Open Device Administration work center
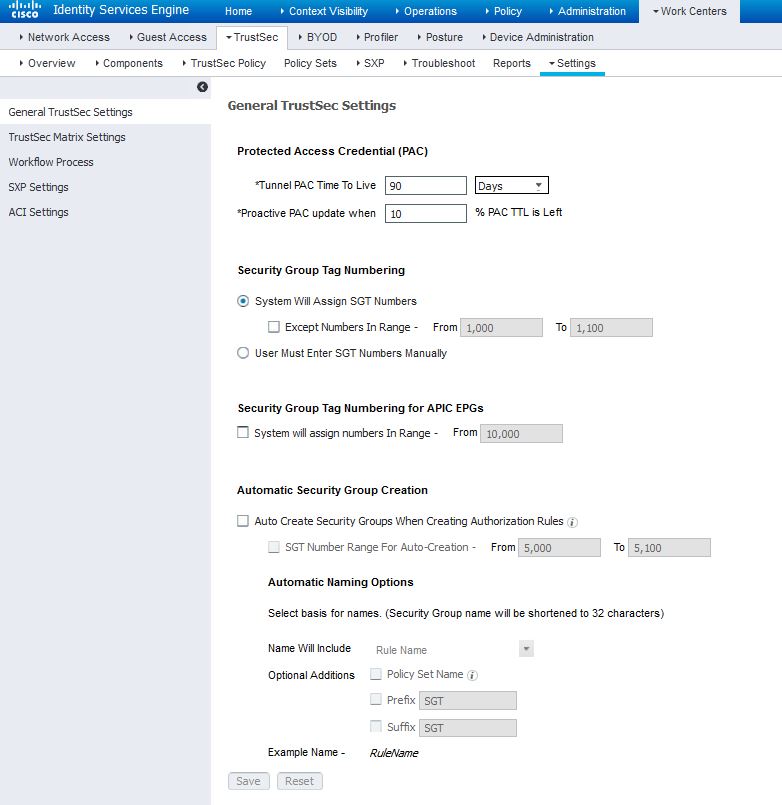Screen dimensions: 782x805 pyautogui.click(x=538, y=37)
